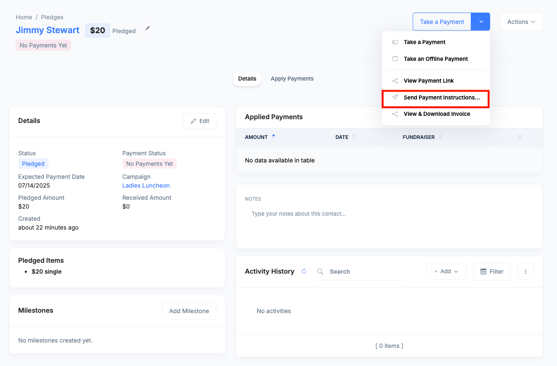Select View & Download Invoice menu item
The width and height of the screenshot is (557, 366).
point(436,114)
